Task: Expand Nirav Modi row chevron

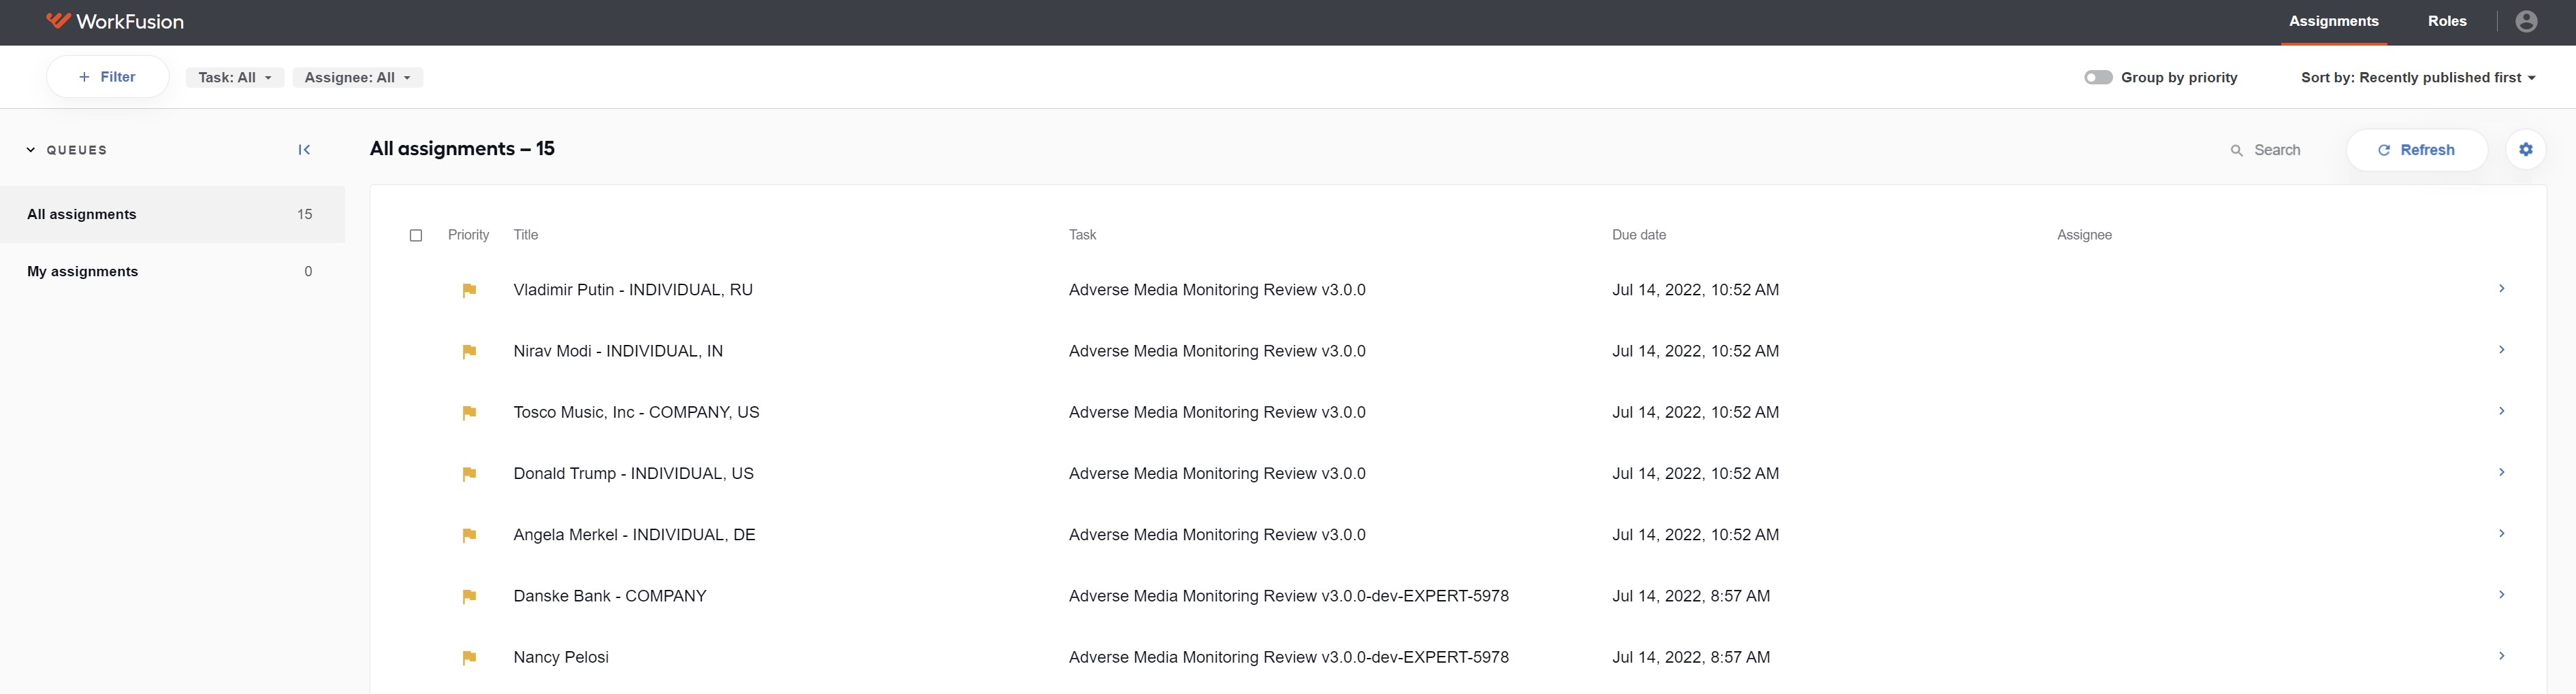Action: pos(2501,350)
